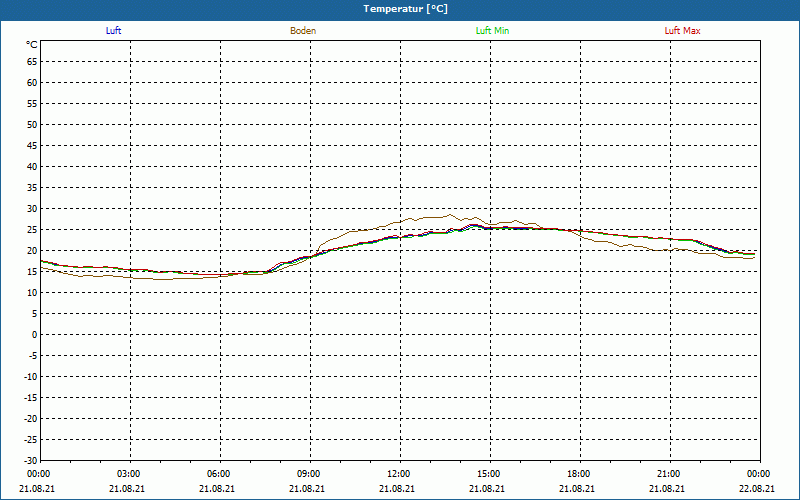Click the 30 temperature axis label

pos(32,209)
